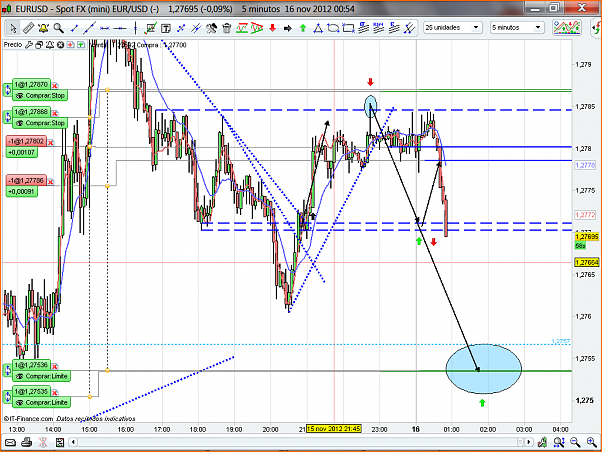Image resolution: width=602 pixels, height=452 pixels.
Task: Select the rectangle shape drawing tool
Action: point(348,28)
